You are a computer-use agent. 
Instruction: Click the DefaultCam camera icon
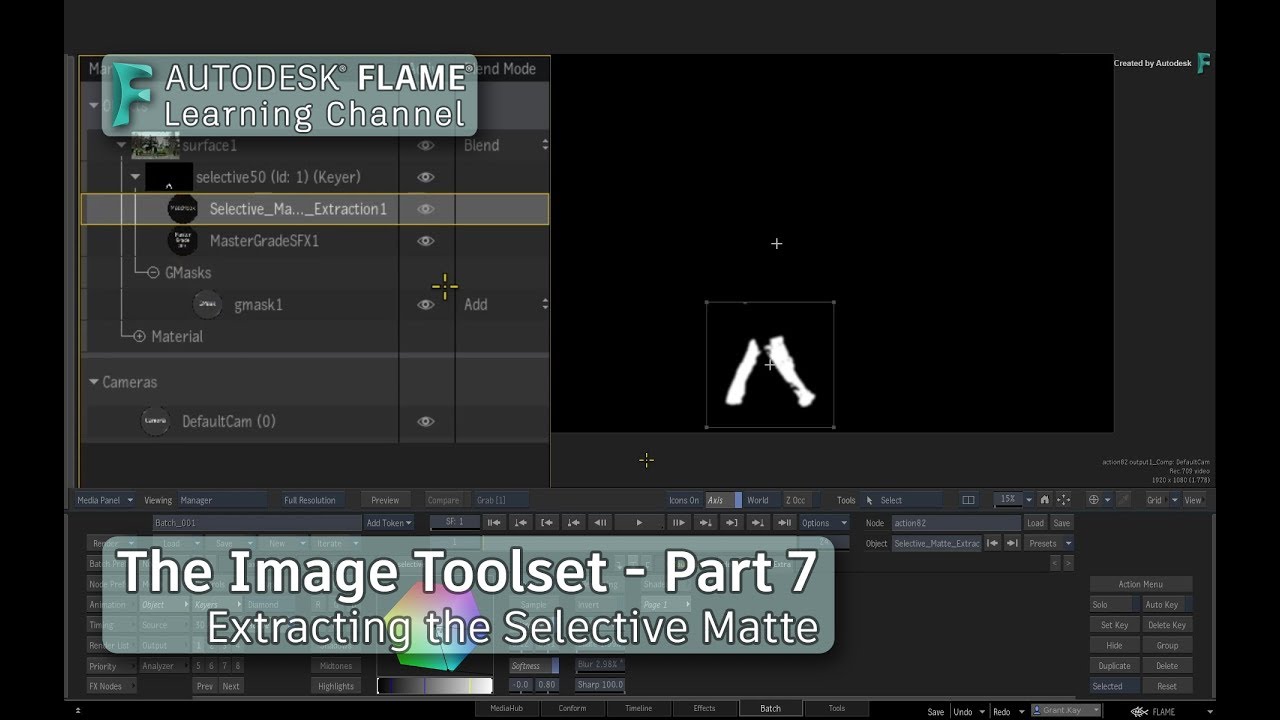[155, 421]
